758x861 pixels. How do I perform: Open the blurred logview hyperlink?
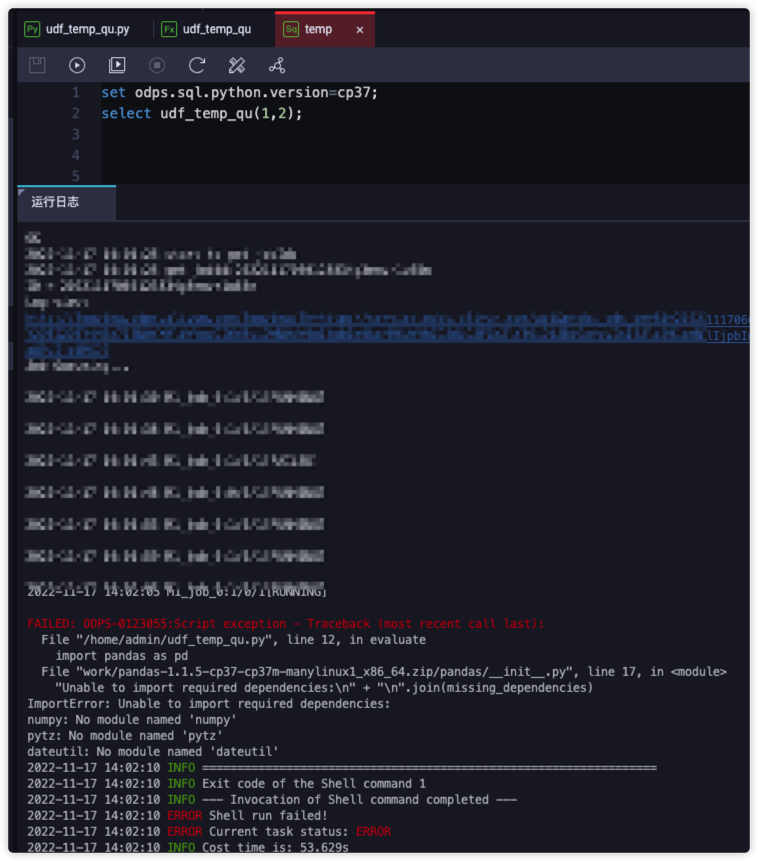pos(387,335)
